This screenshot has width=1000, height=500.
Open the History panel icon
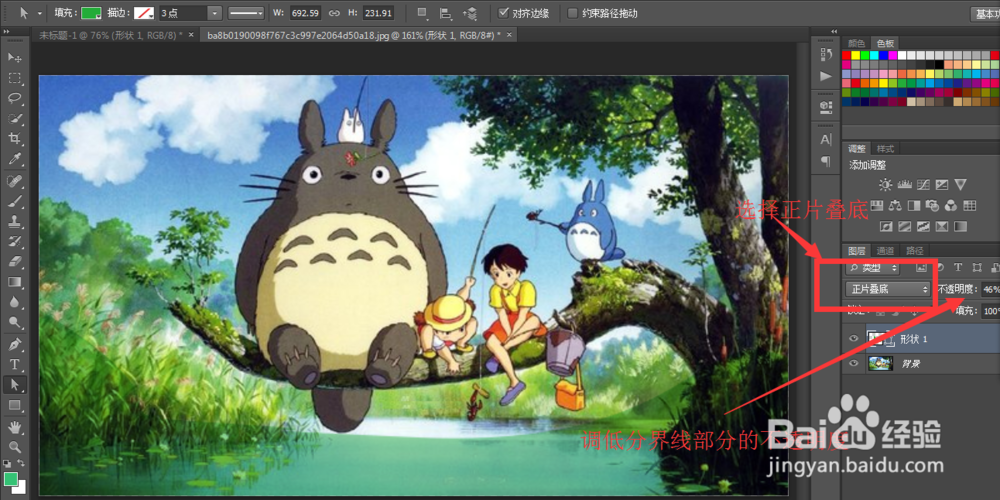pos(826,55)
